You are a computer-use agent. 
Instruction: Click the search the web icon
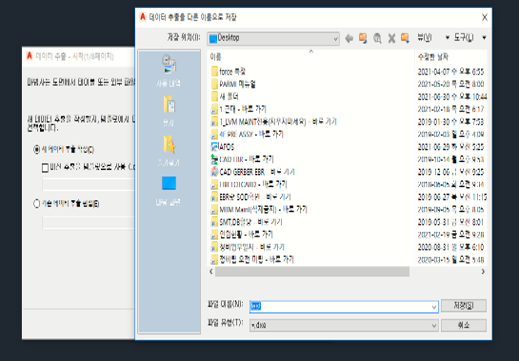[x=377, y=38]
